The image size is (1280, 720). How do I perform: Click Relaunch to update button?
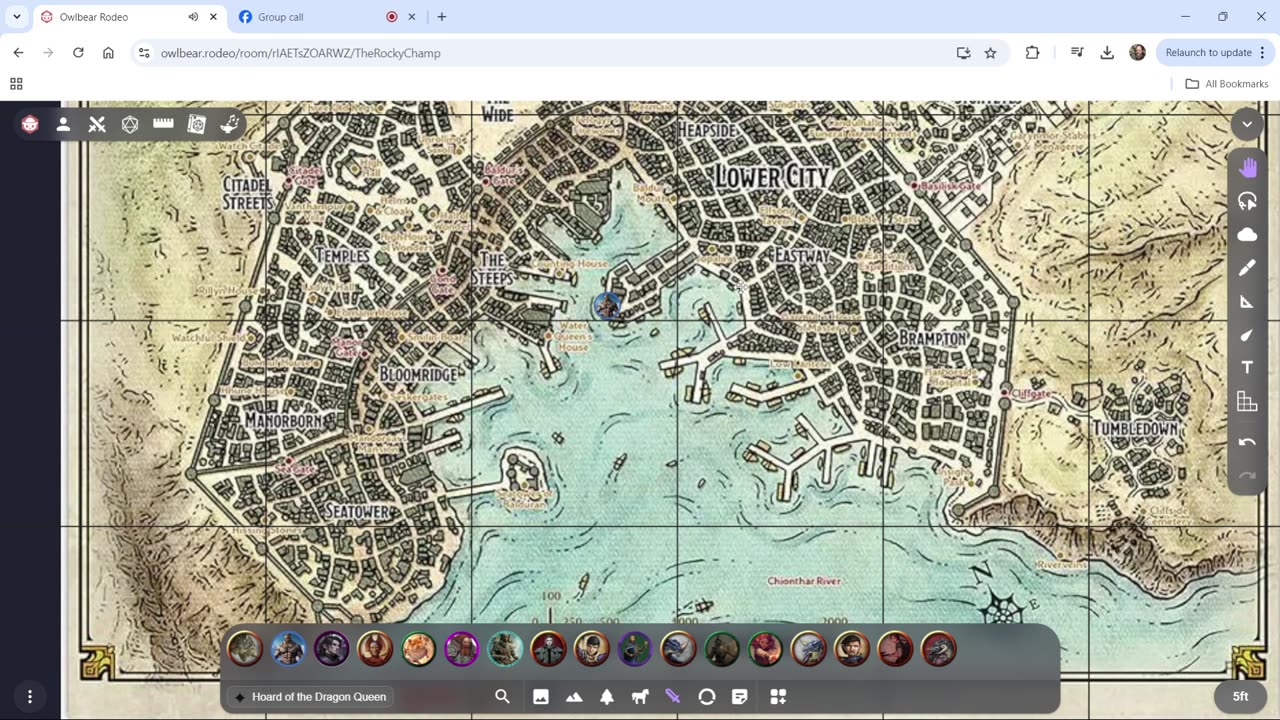[x=1208, y=53]
